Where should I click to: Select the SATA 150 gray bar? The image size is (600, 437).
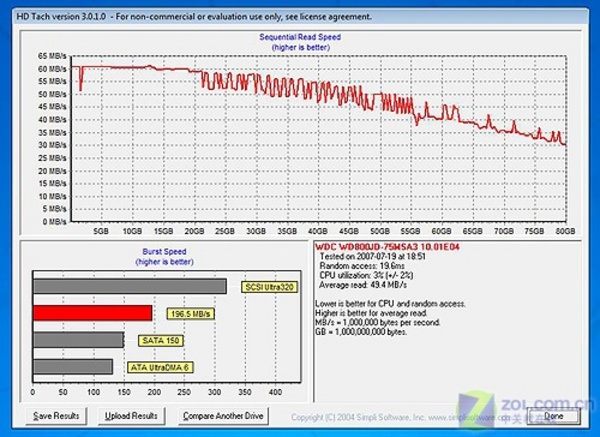[78, 340]
